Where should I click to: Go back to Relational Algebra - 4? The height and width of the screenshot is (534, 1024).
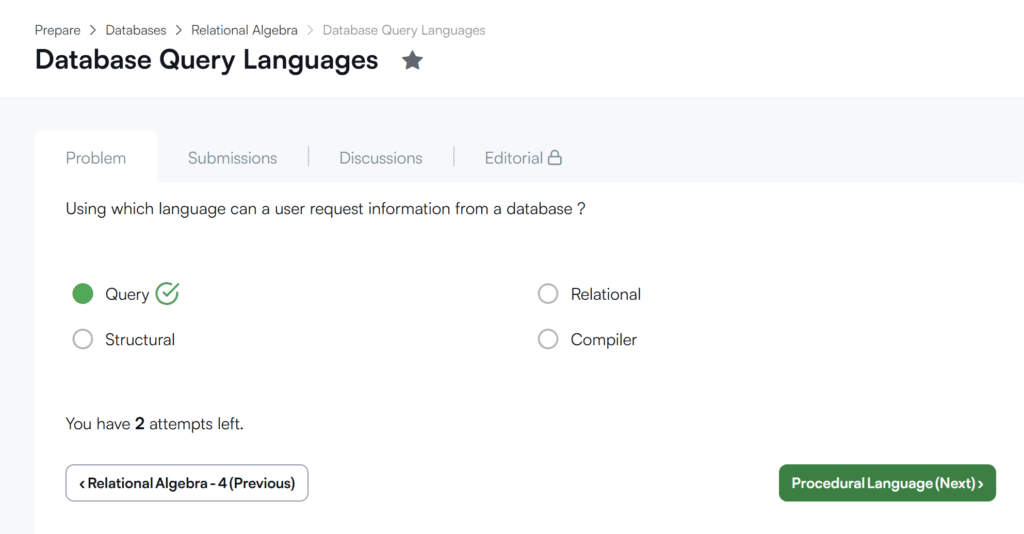[187, 483]
